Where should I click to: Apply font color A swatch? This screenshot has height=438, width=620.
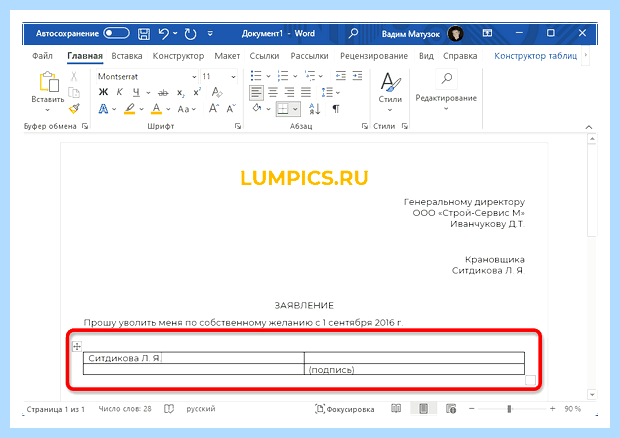pyautogui.click(x=157, y=109)
